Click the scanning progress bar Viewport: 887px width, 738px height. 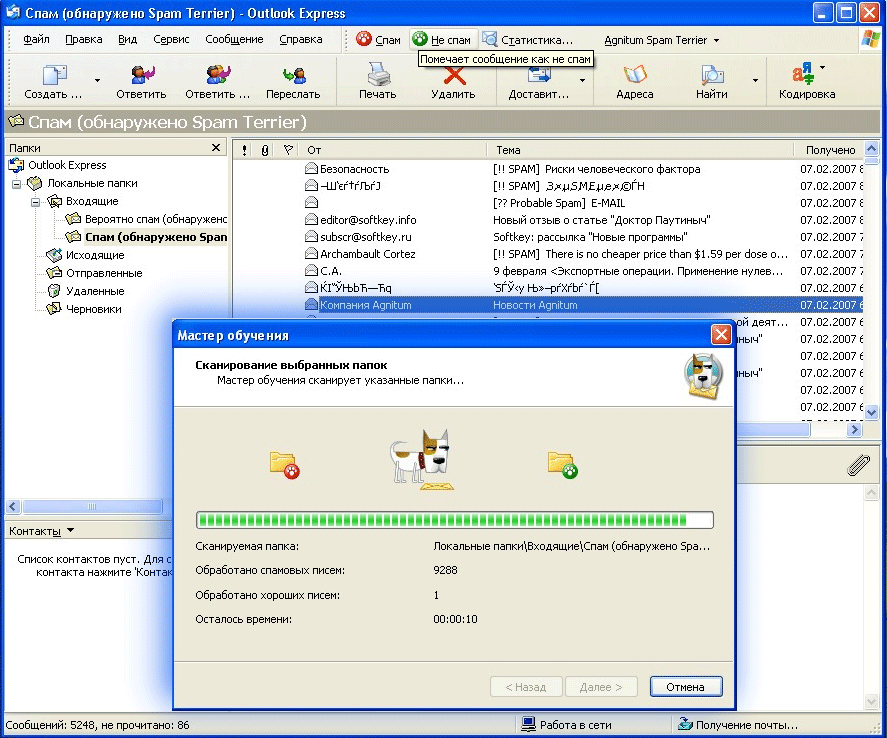455,520
